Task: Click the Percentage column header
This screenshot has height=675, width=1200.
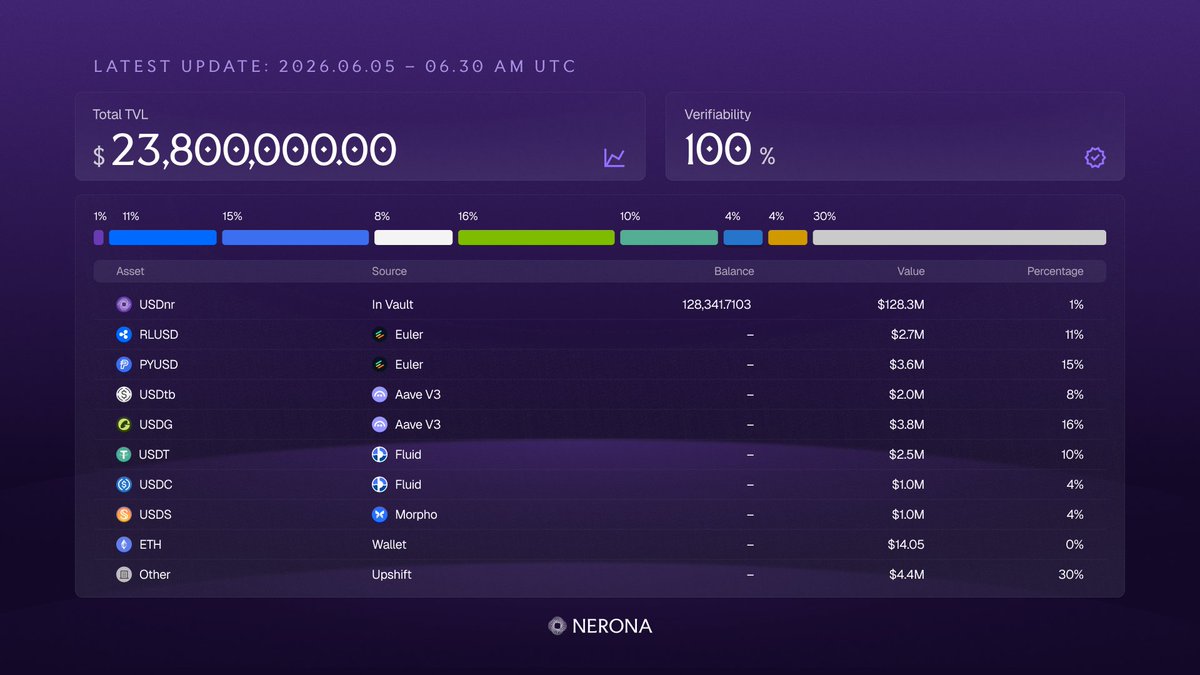Action: (x=1055, y=271)
